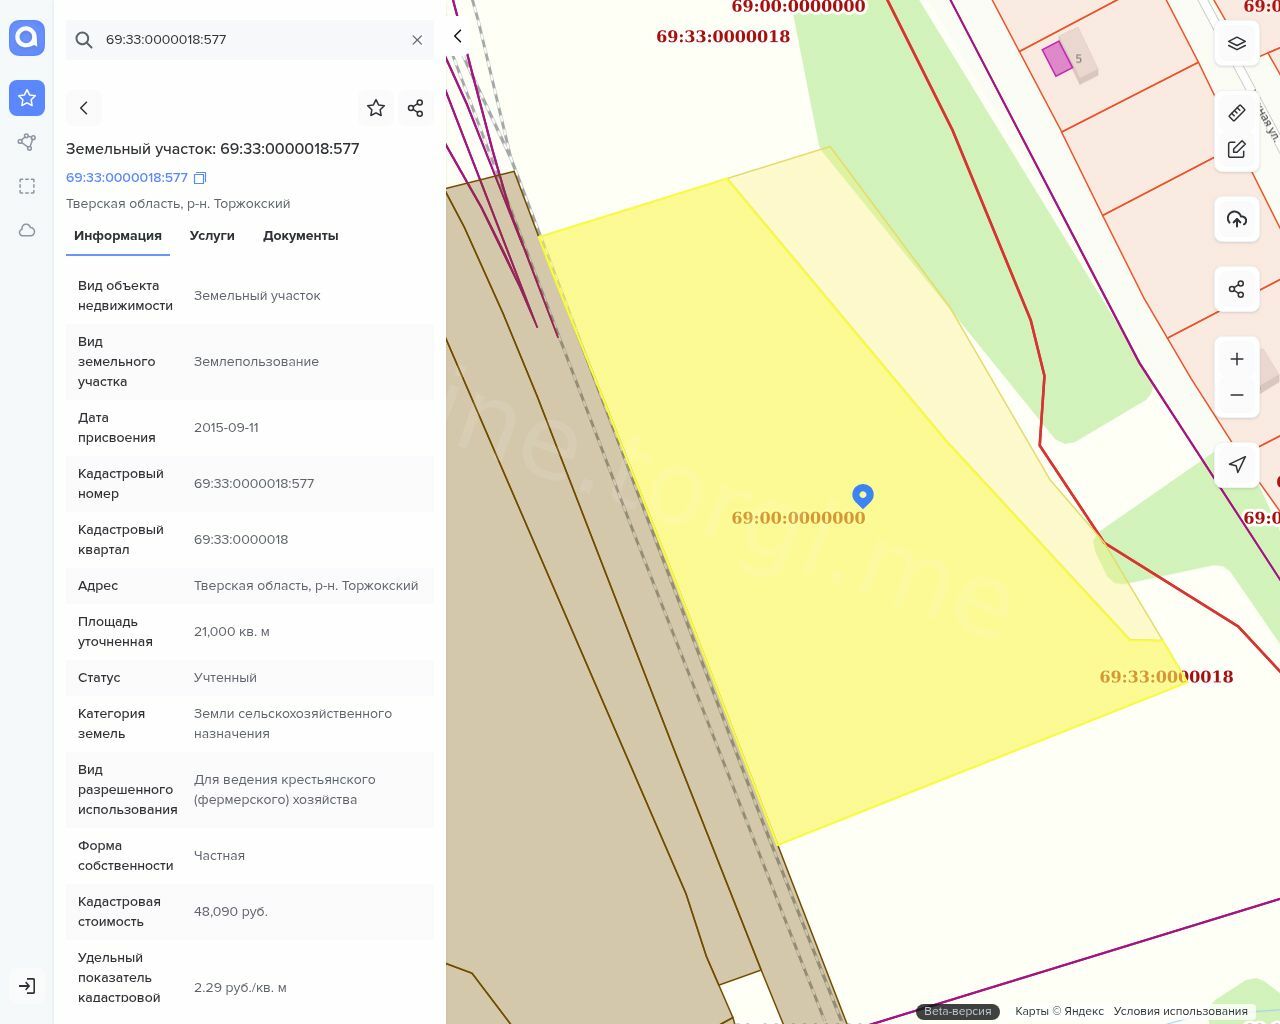1280x1024 pixels.
Task: Zoom out of the map
Action: coord(1237,395)
